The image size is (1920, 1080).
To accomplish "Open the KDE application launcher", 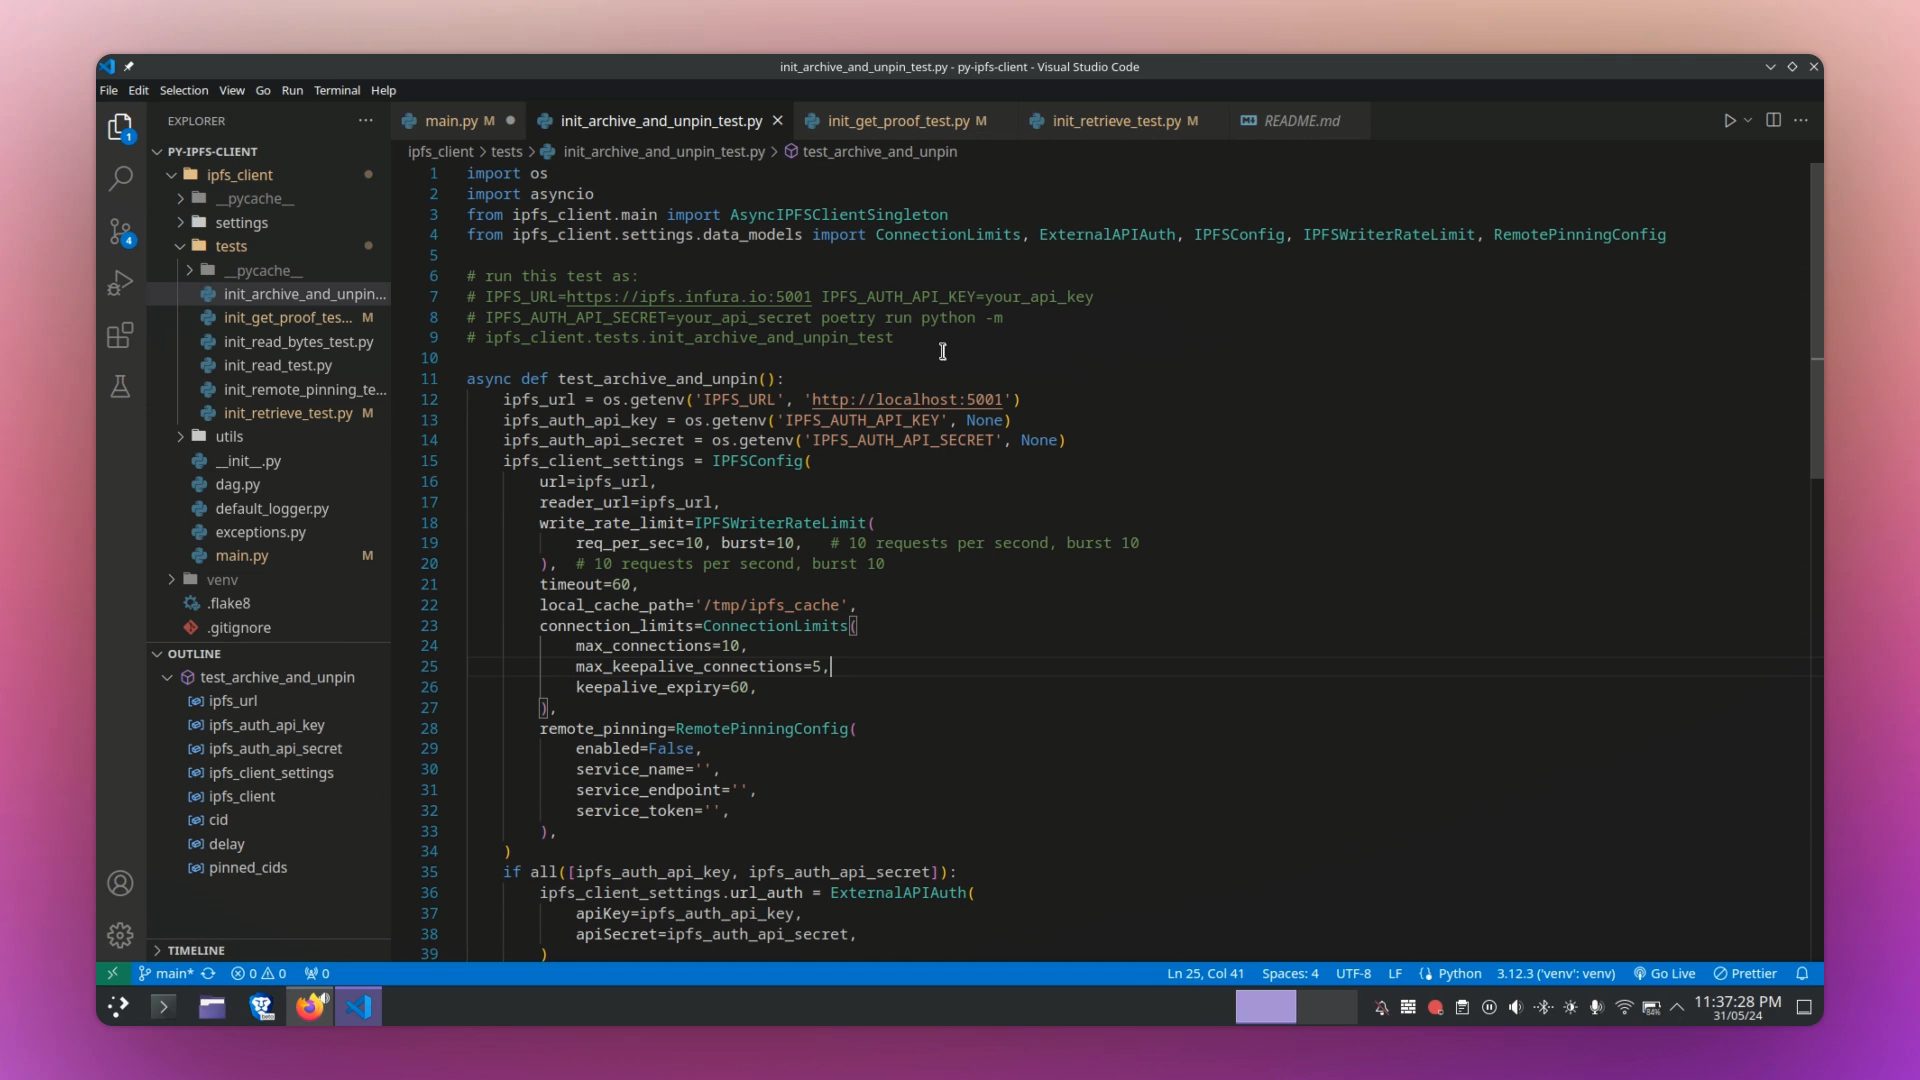I will [x=118, y=1007].
